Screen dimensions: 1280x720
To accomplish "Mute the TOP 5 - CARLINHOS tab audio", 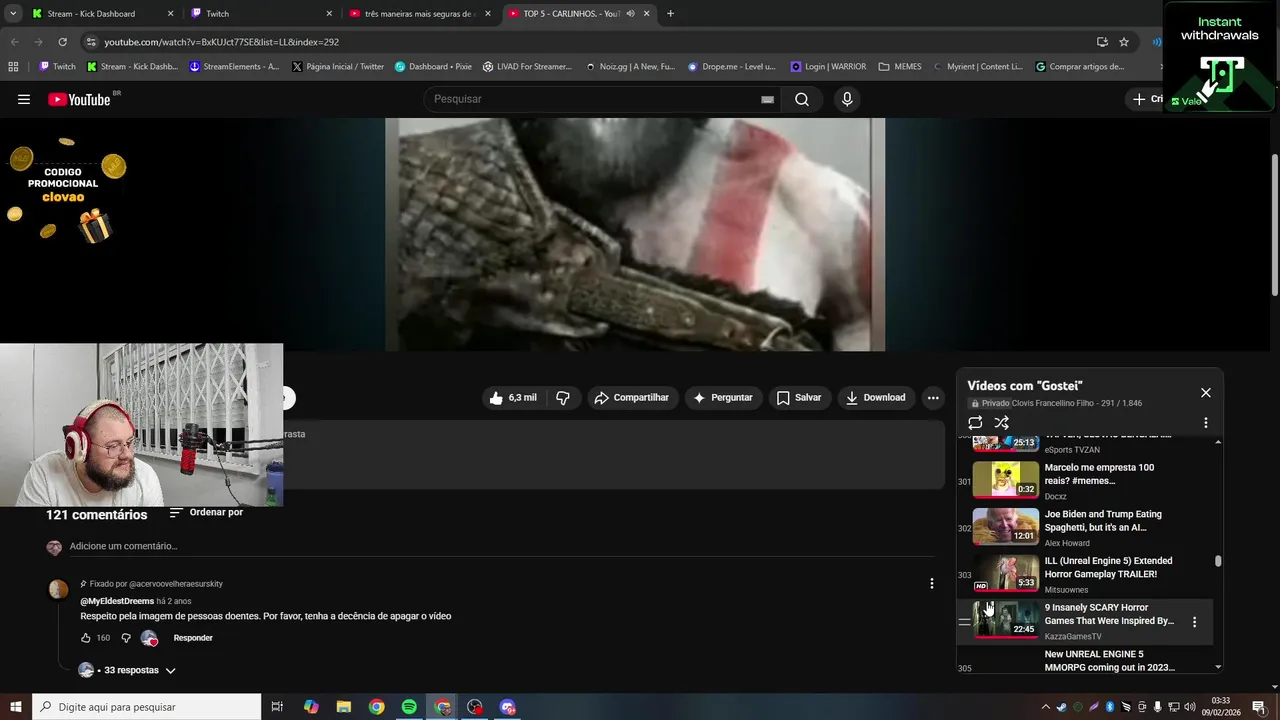I will [x=631, y=14].
